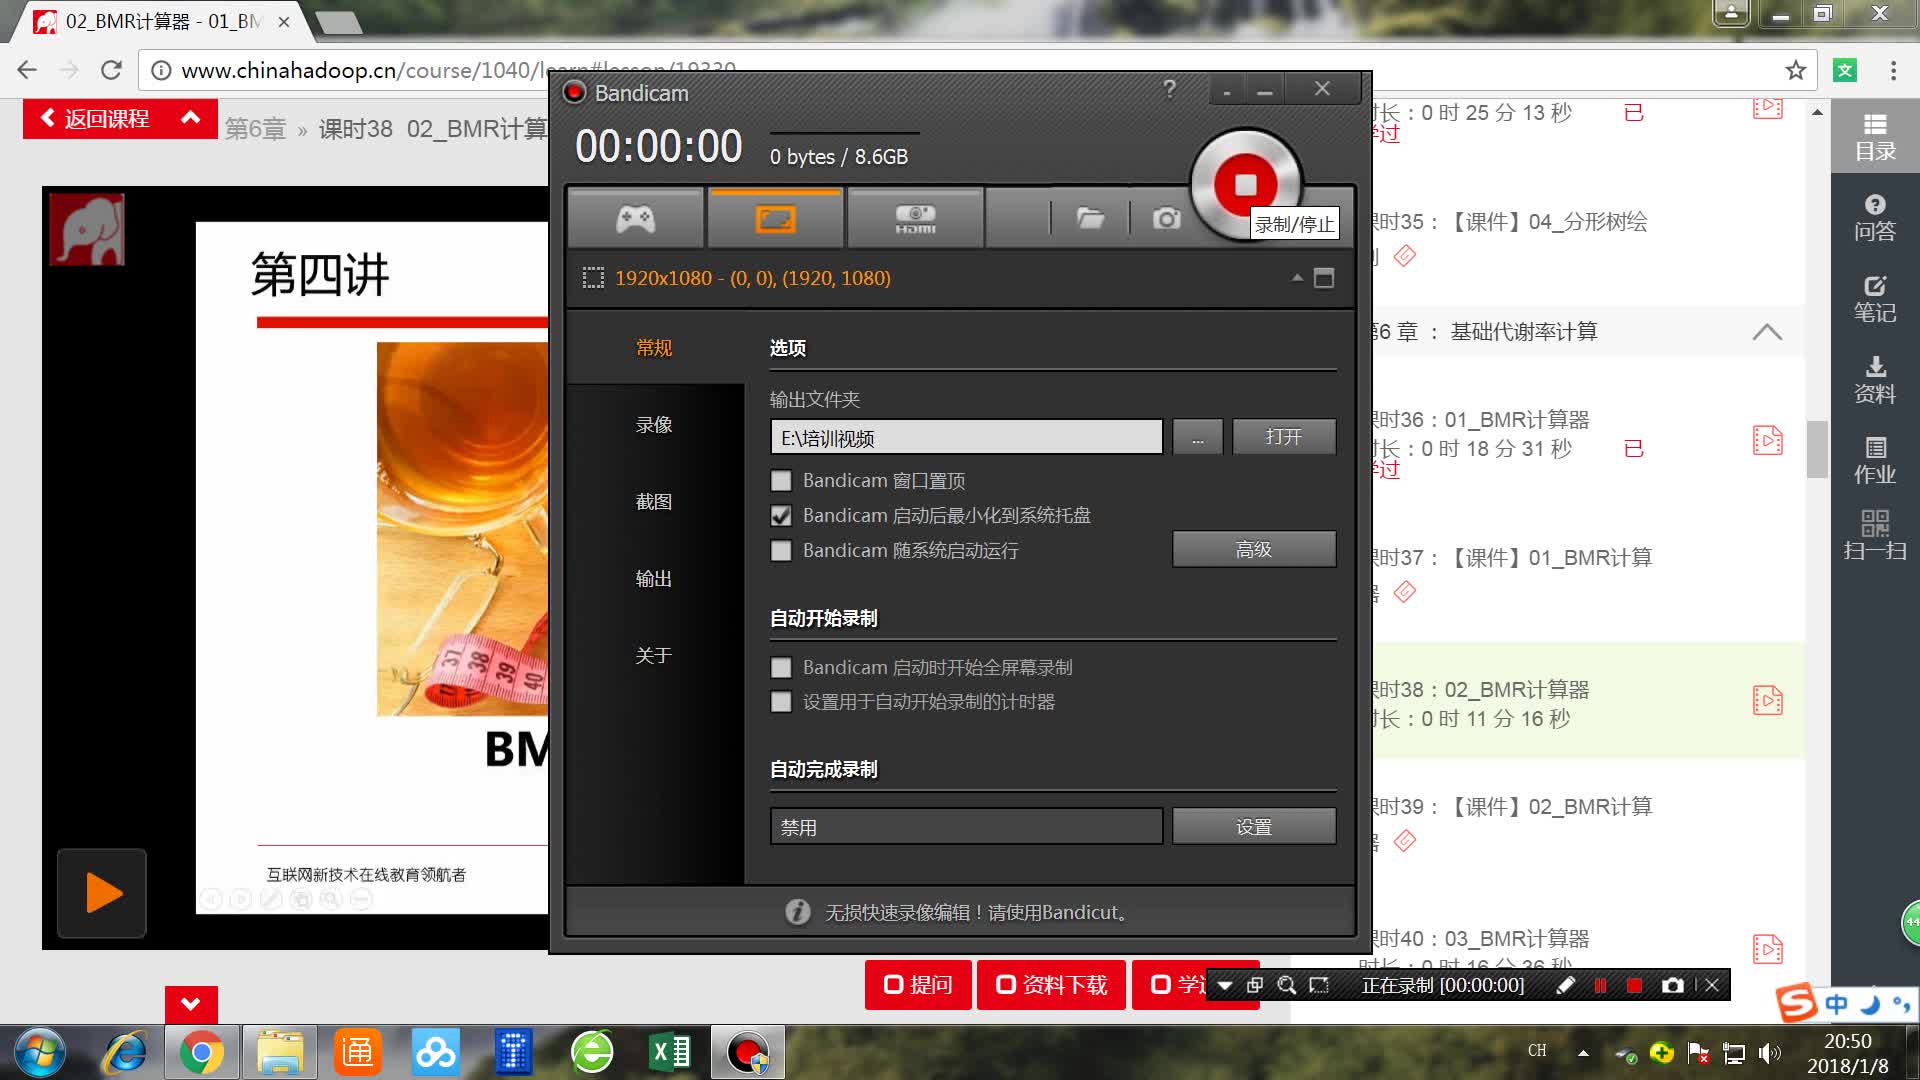This screenshot has width=1920, height=1080.
Task: Open the 录像 settings tab
Action: click(x=654, y=424)
